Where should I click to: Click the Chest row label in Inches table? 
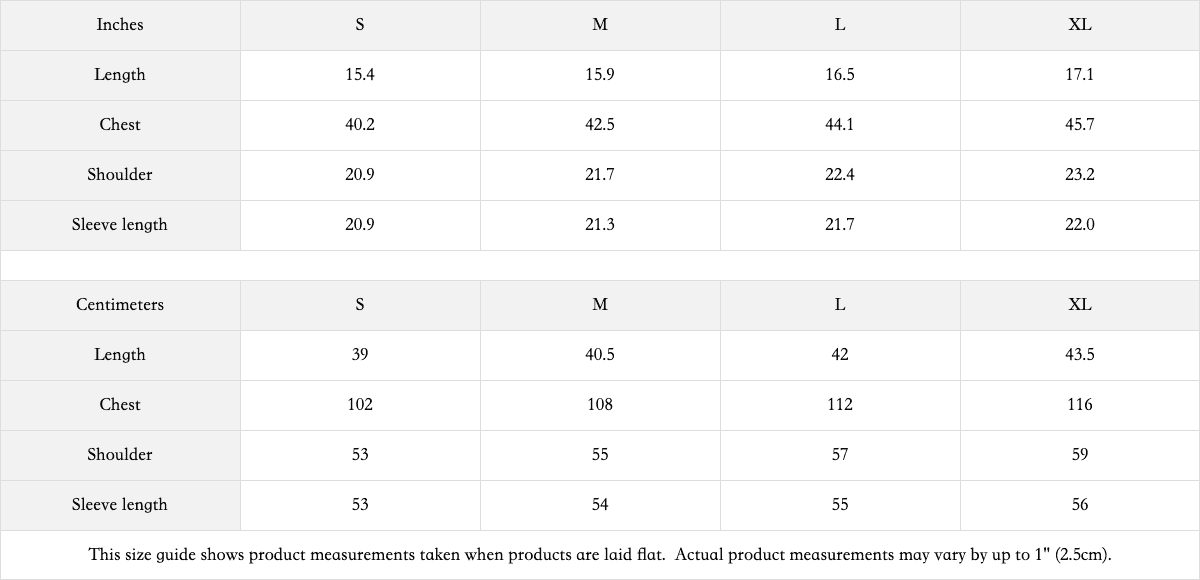point(120,125)
